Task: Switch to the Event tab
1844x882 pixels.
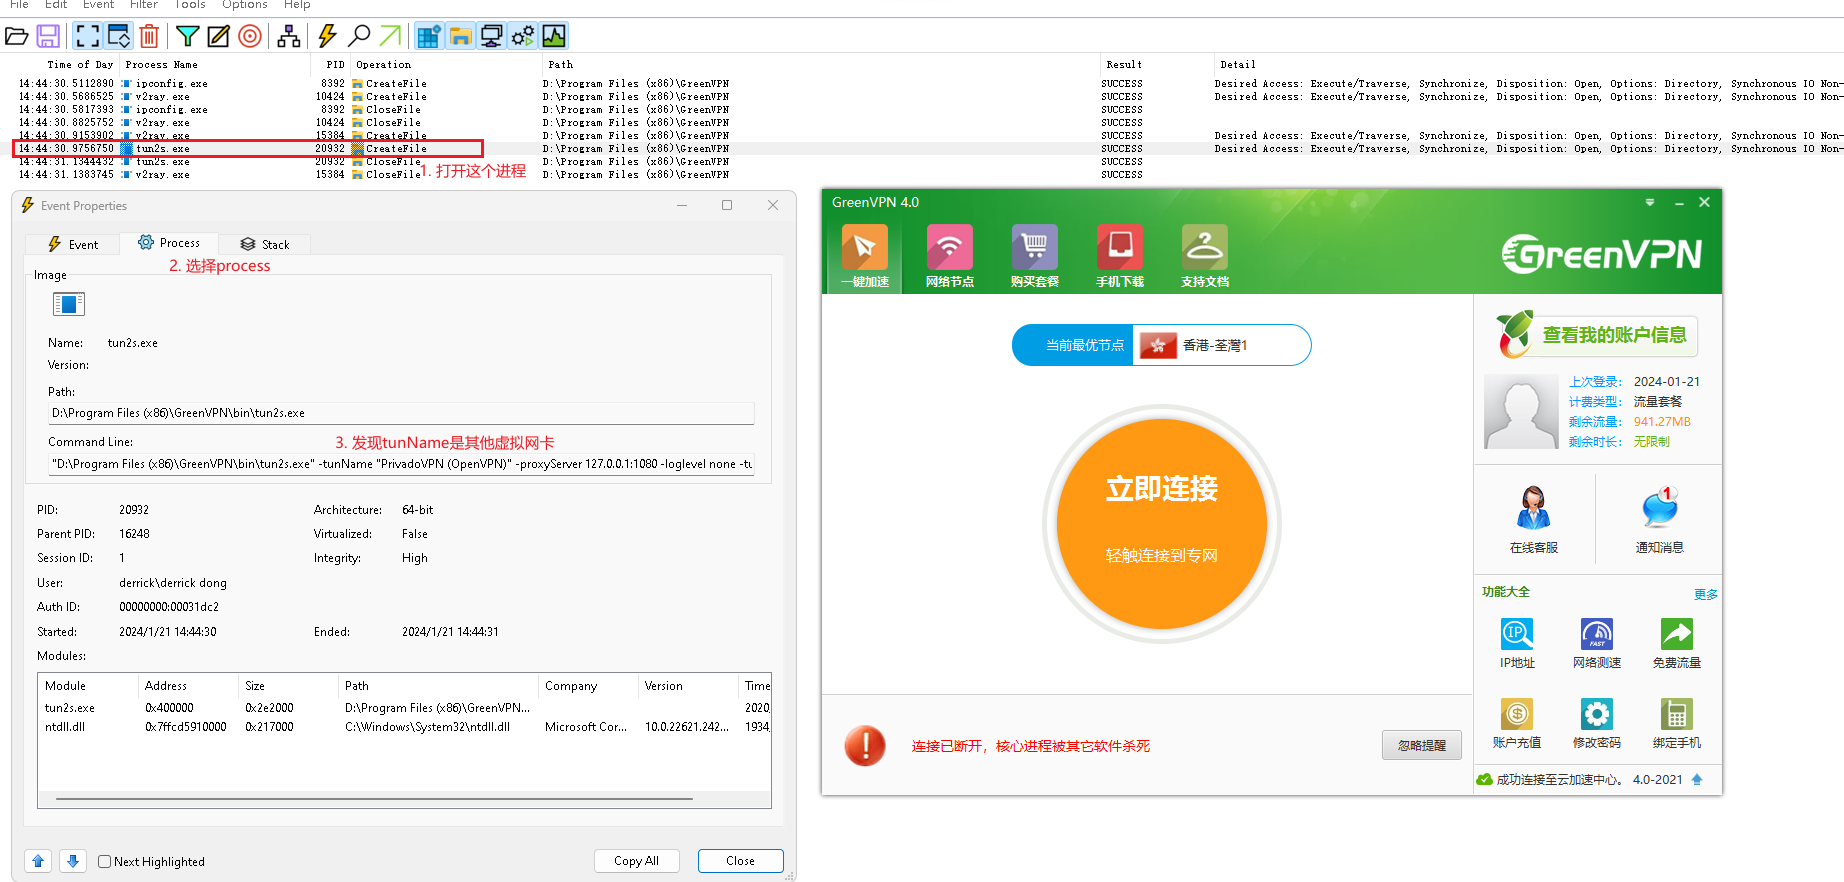Action: pos(73,244)
